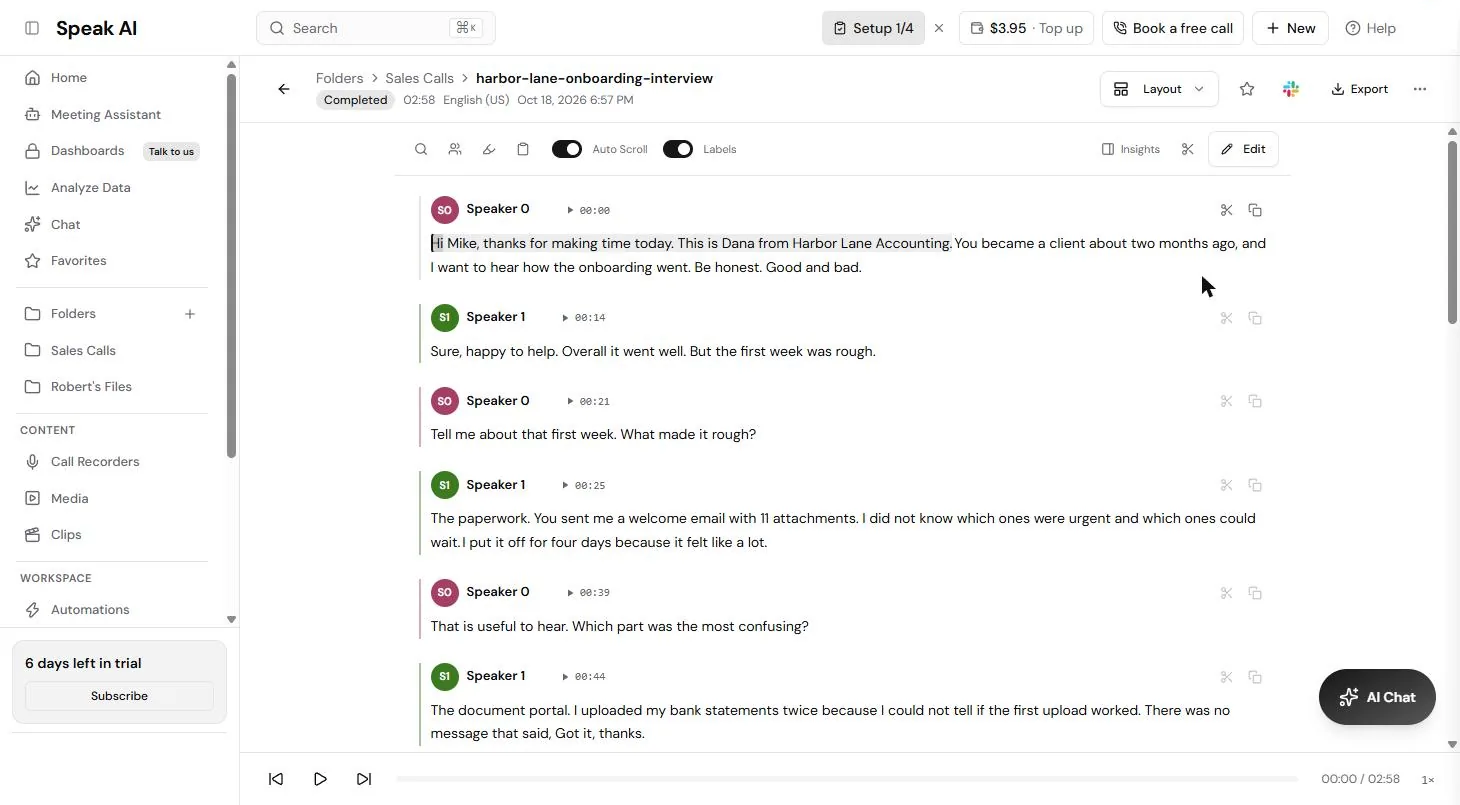Copy transcript with the clipboard icon

[523, 149]
